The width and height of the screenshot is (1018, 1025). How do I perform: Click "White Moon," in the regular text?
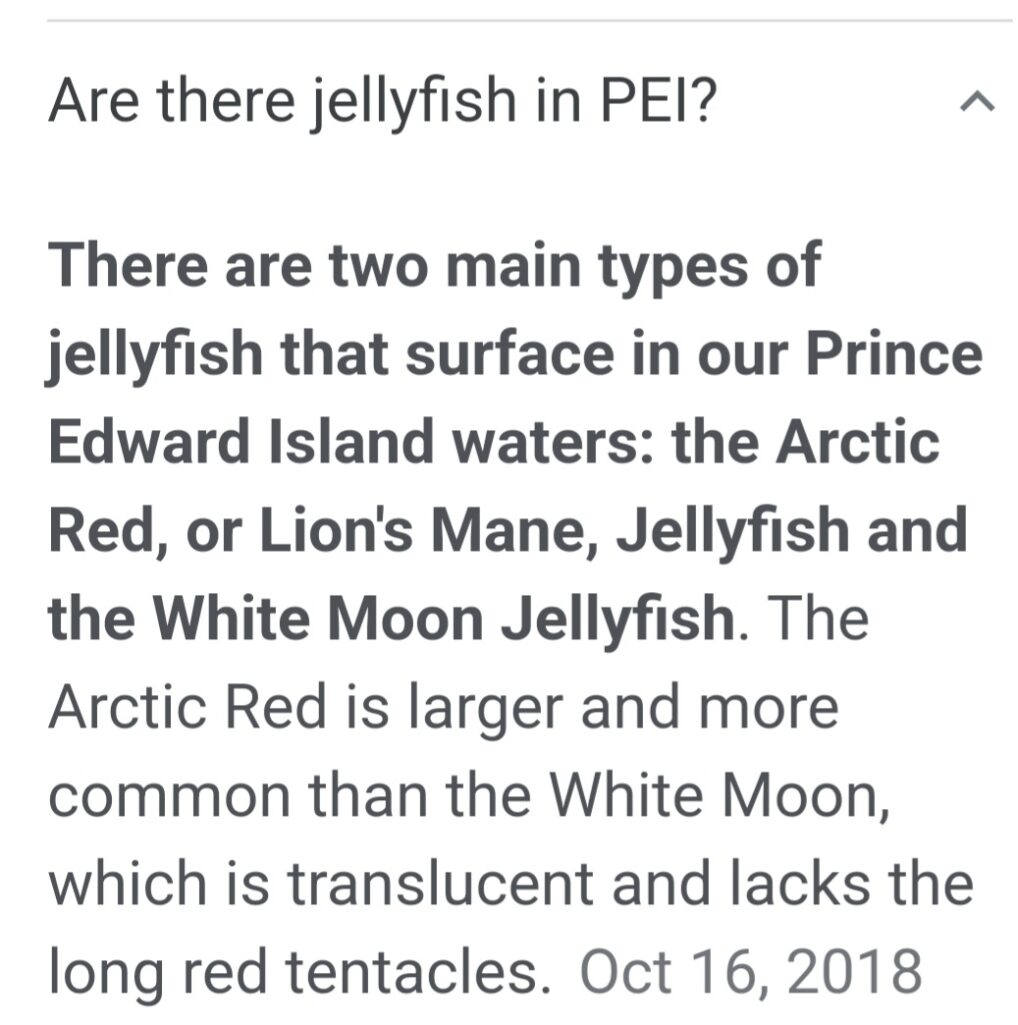[719, 796]
